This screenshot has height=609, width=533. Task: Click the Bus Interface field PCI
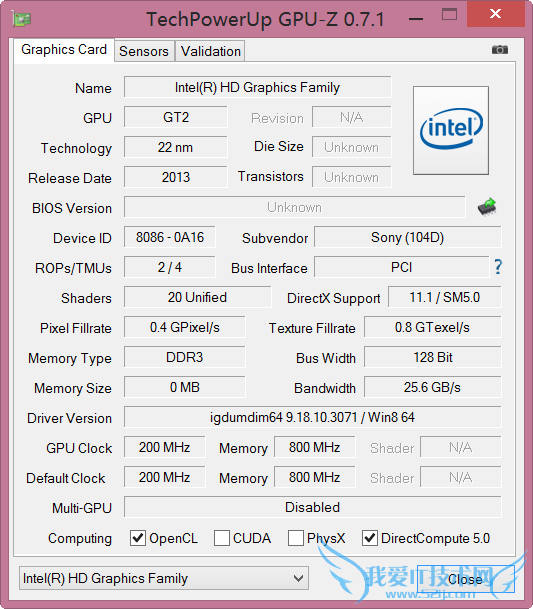(x=402, y=267)
